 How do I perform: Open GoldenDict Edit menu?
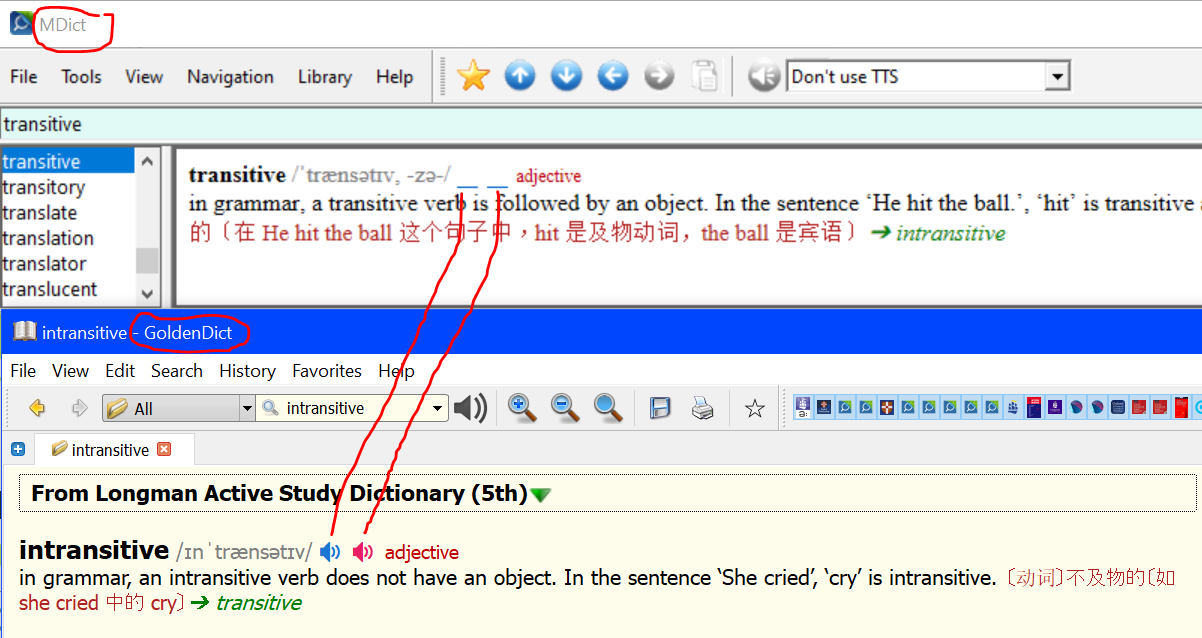coord(120,371)
